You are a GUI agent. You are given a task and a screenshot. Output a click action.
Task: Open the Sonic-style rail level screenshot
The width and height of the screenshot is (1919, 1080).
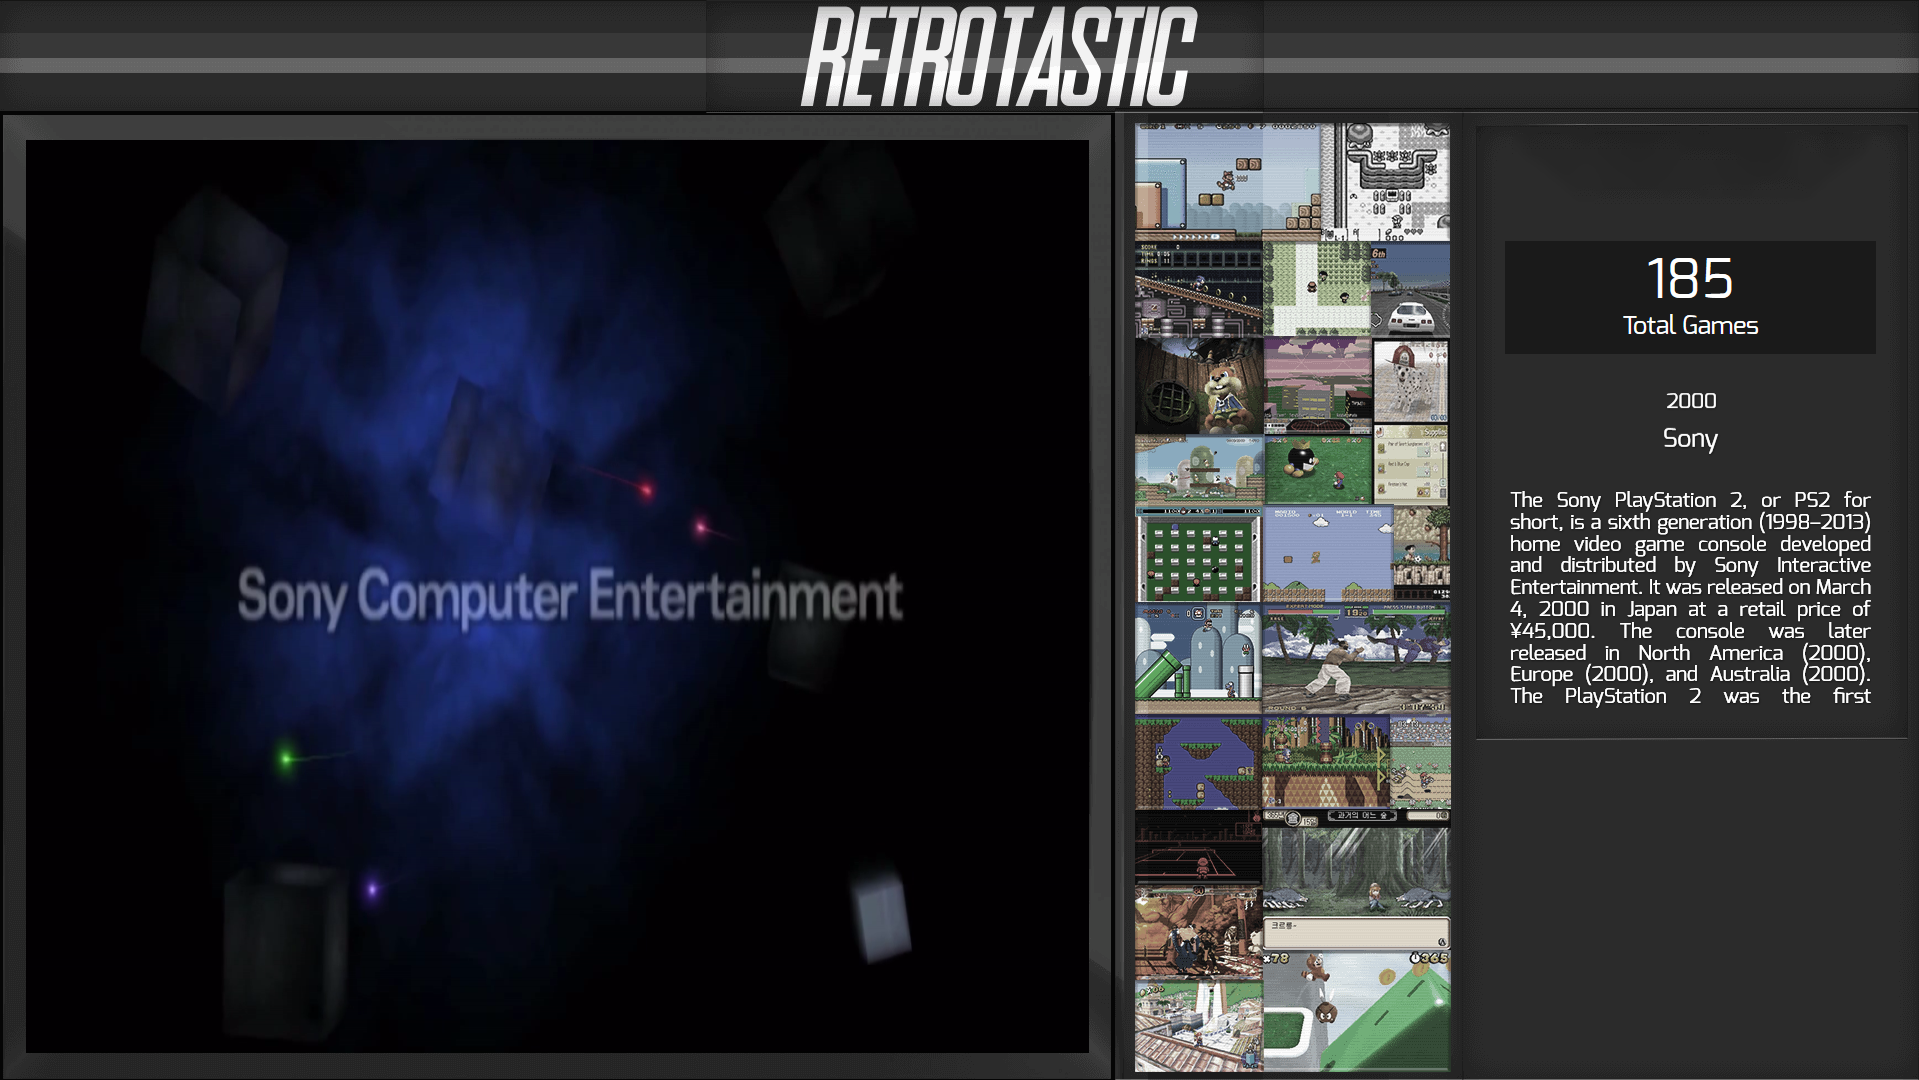pyautogui.click(x=1198, y=289)
